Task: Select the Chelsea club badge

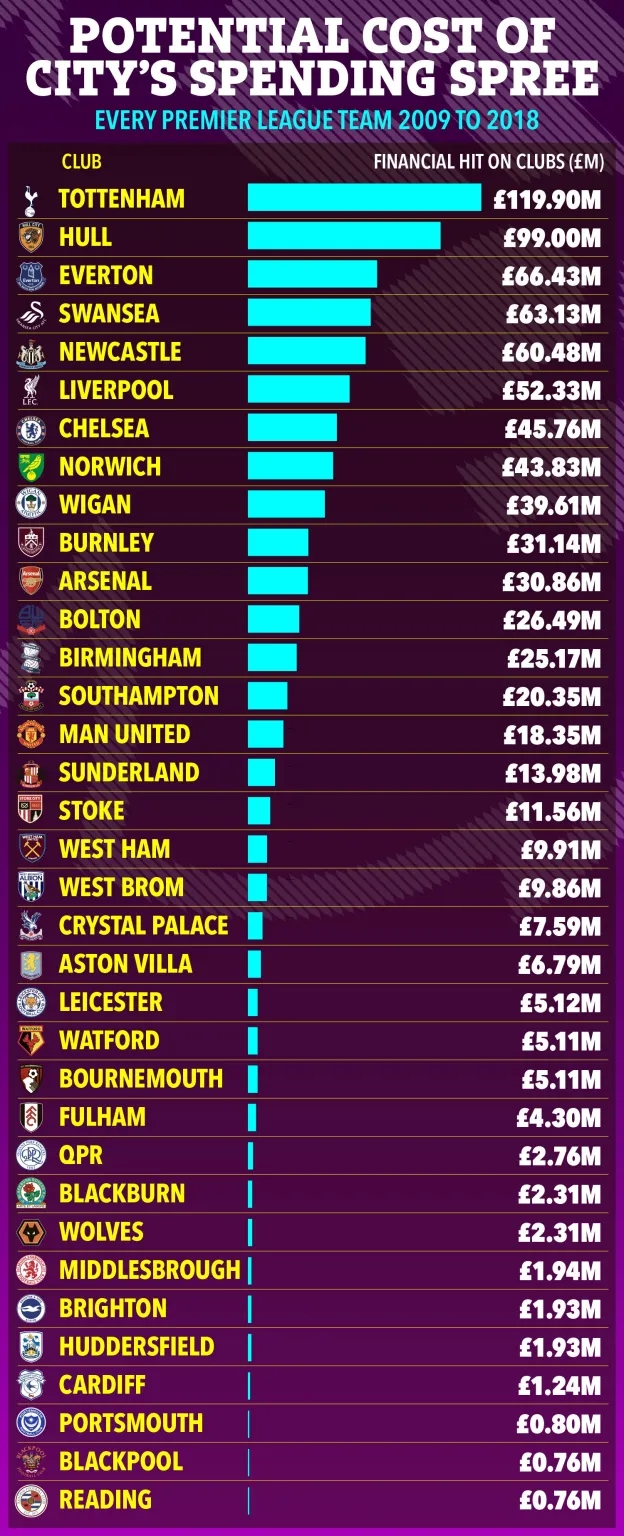Action: (x=31, y=428)
